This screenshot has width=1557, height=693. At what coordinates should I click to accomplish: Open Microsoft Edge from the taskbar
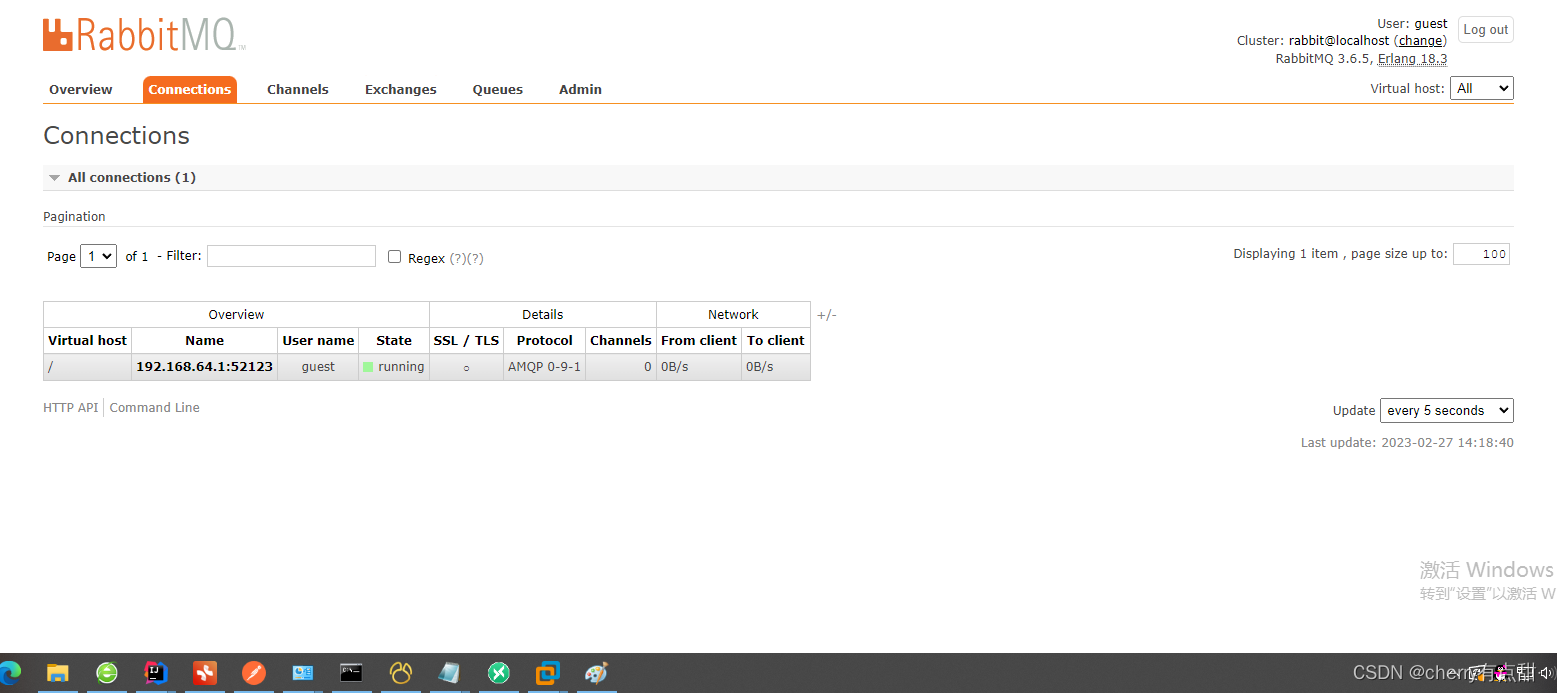(10, 673)
